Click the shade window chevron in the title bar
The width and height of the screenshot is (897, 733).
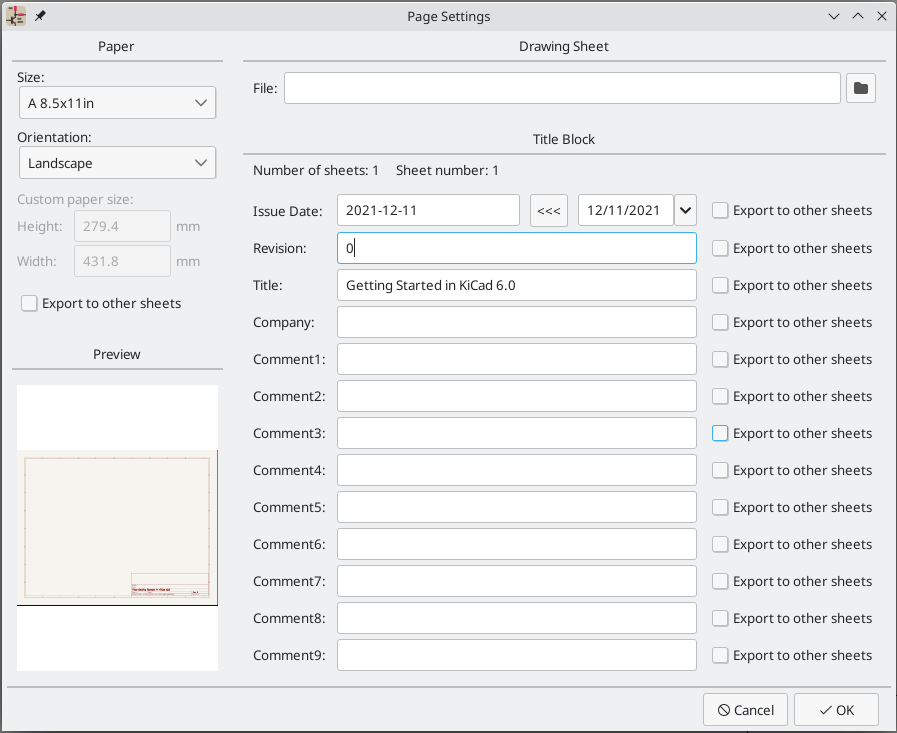pyautogui.click(x=834, y=16)
